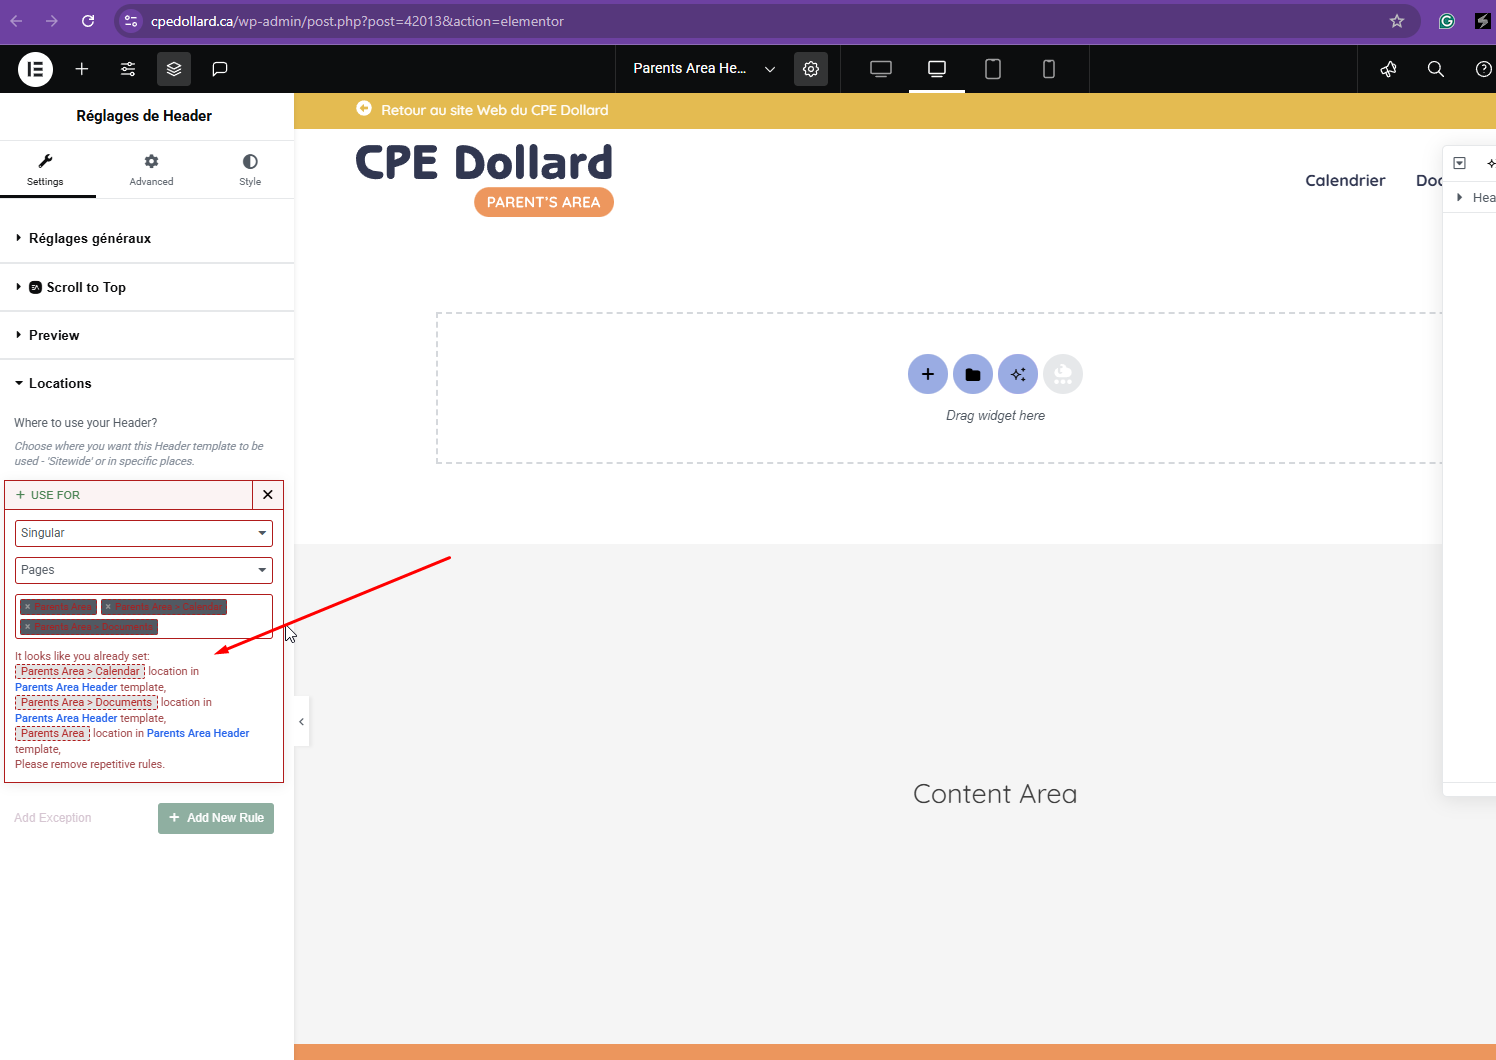The image size is (1496, 1060).
Task: Bookmark this page with star icon
Action: 1397,21
